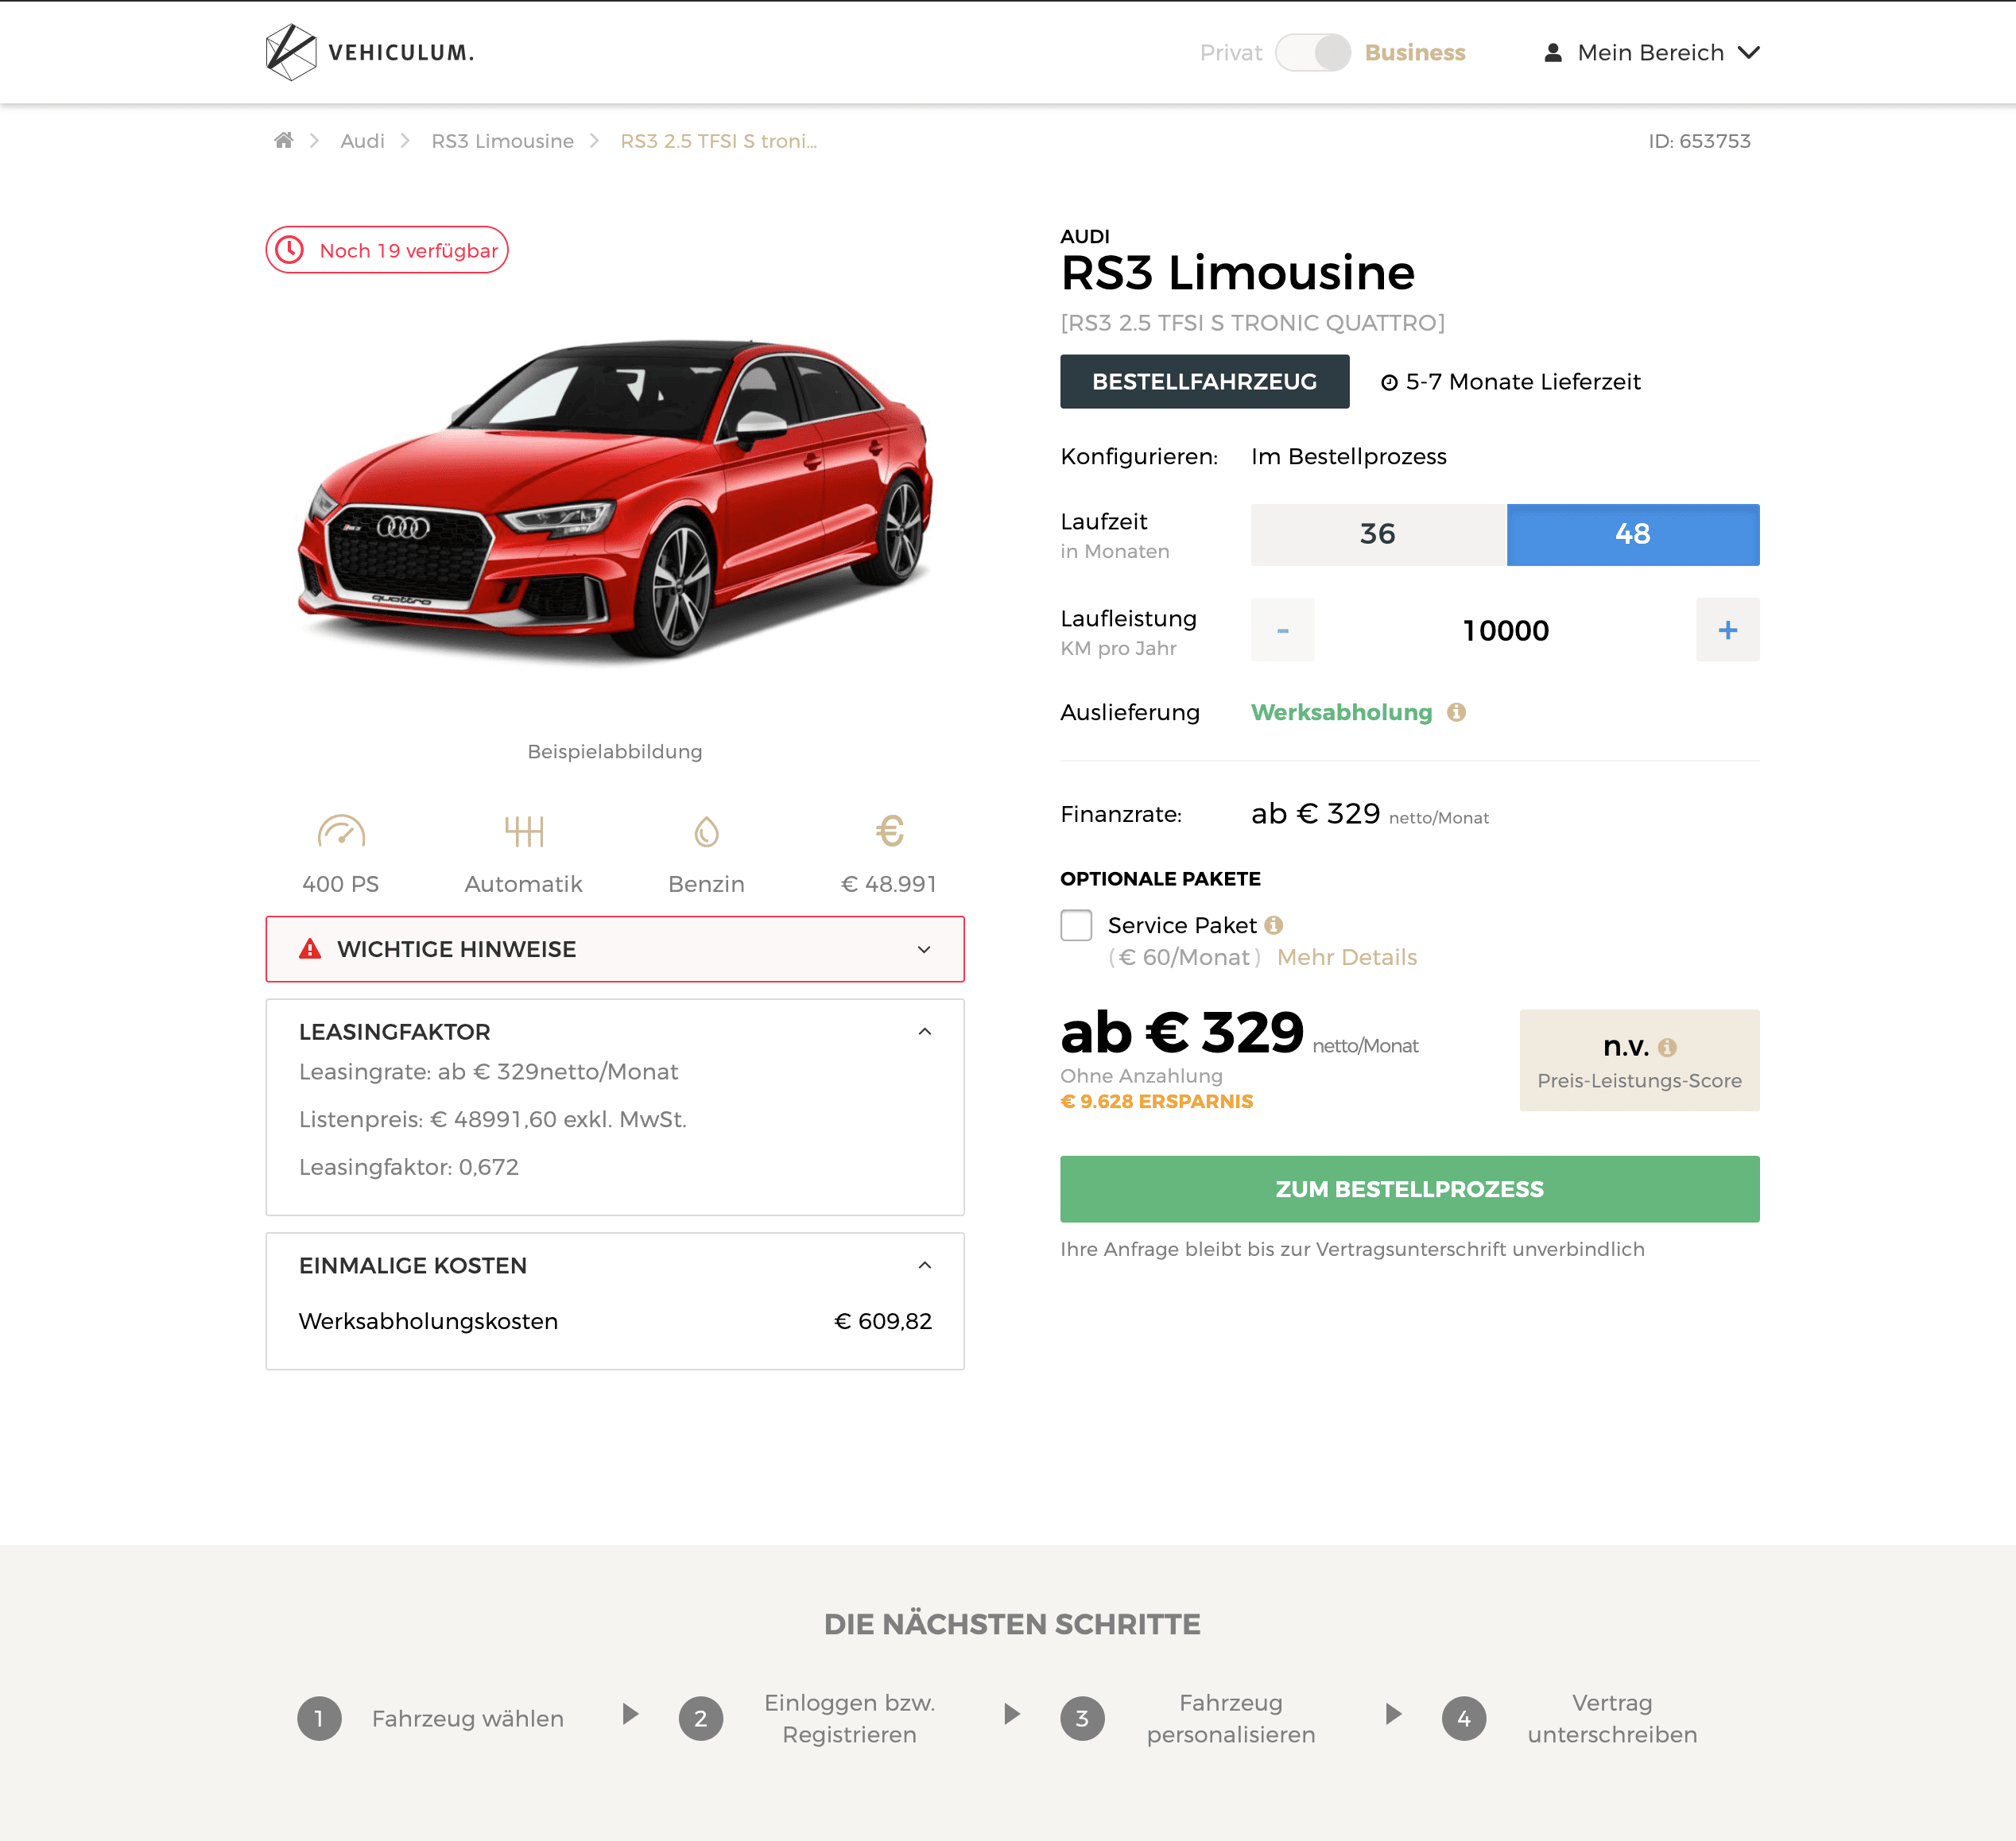The width and height of the screenshot is (2016, 1841).
Task: Click Fahrzeug personalisieren step label
Action: click(x=1231, y=1718)
